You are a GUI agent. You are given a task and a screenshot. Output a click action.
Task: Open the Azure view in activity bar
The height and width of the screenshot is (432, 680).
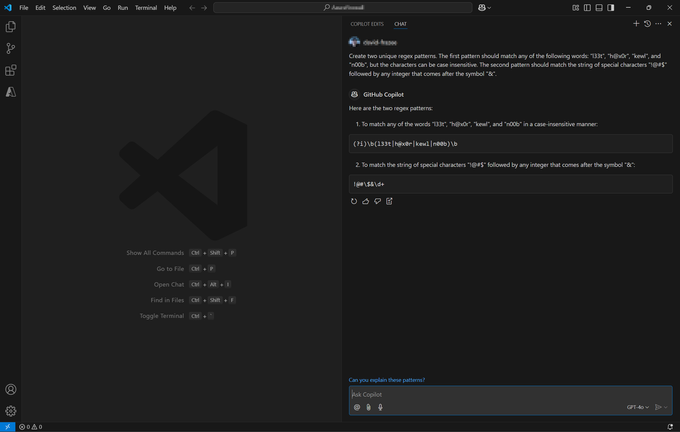point(10,92)
